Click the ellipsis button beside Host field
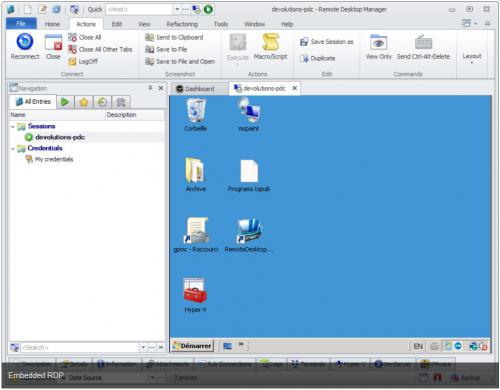500x390 pixels. tap(186, 9)
